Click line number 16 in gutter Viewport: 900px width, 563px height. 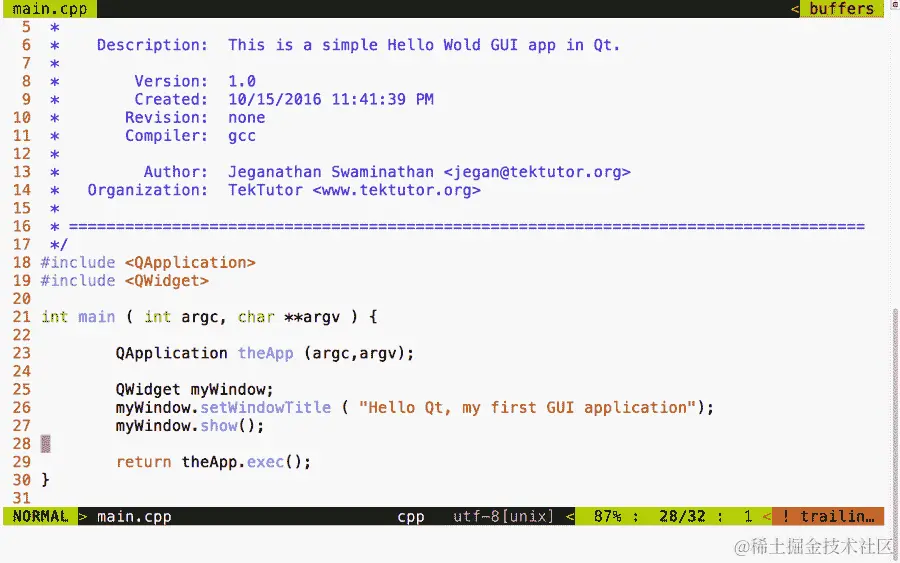(22, 226)
